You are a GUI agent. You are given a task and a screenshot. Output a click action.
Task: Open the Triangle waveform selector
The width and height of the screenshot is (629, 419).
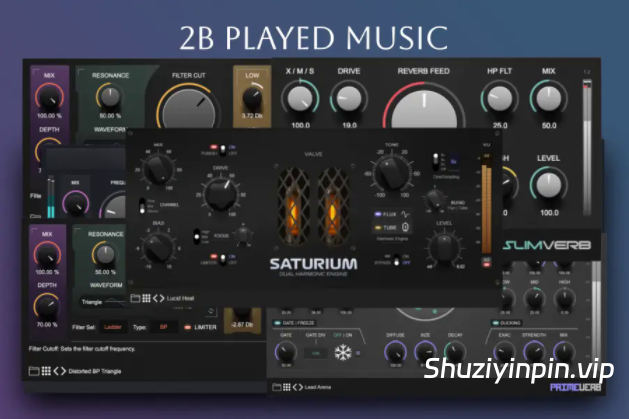tap(102, 302)
